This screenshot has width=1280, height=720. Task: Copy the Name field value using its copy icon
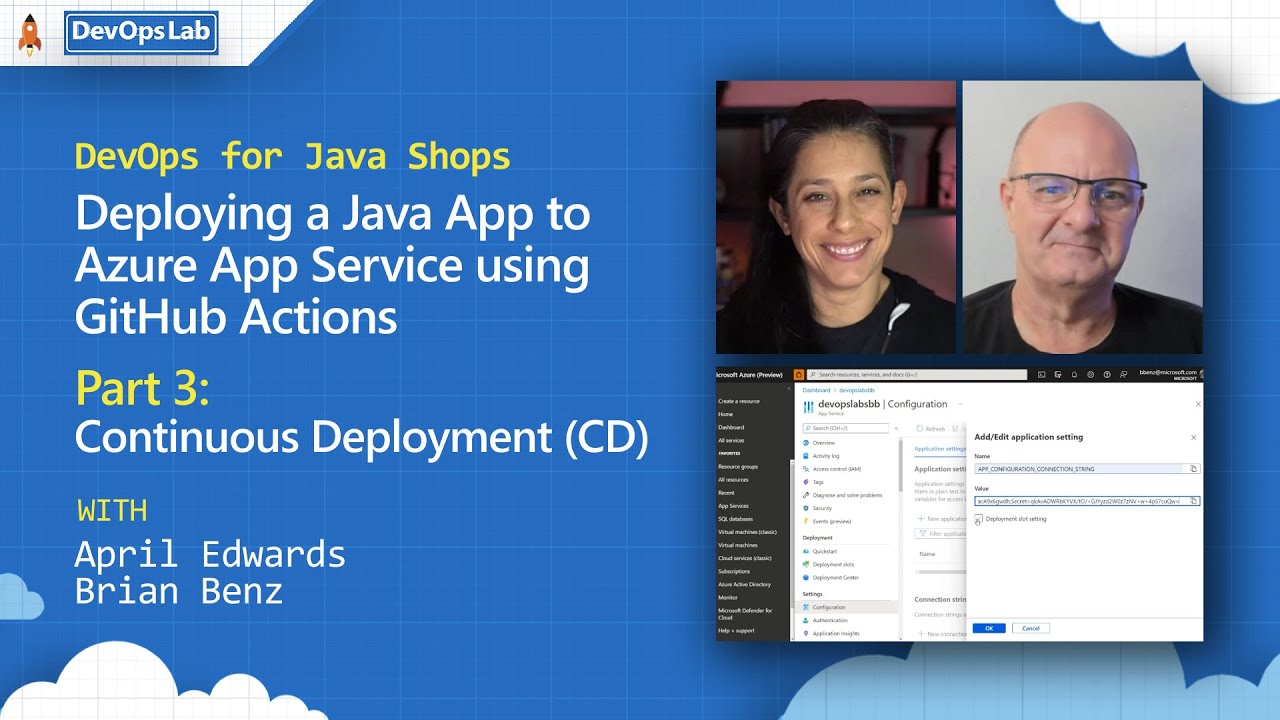(1193, 468)
